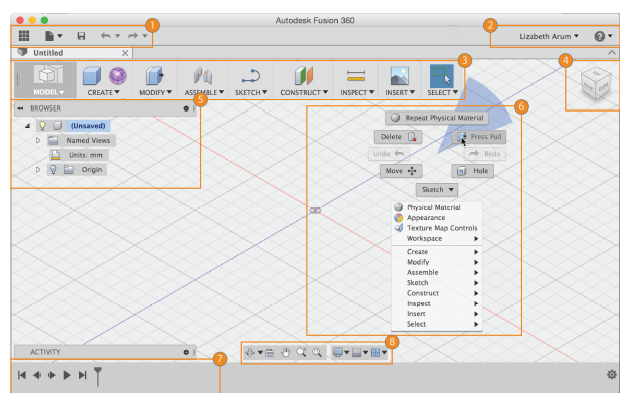Click the Construct plane icon
Image resolution: width=630 pixels, height=403 pixels.
click(x=303, y=76)
